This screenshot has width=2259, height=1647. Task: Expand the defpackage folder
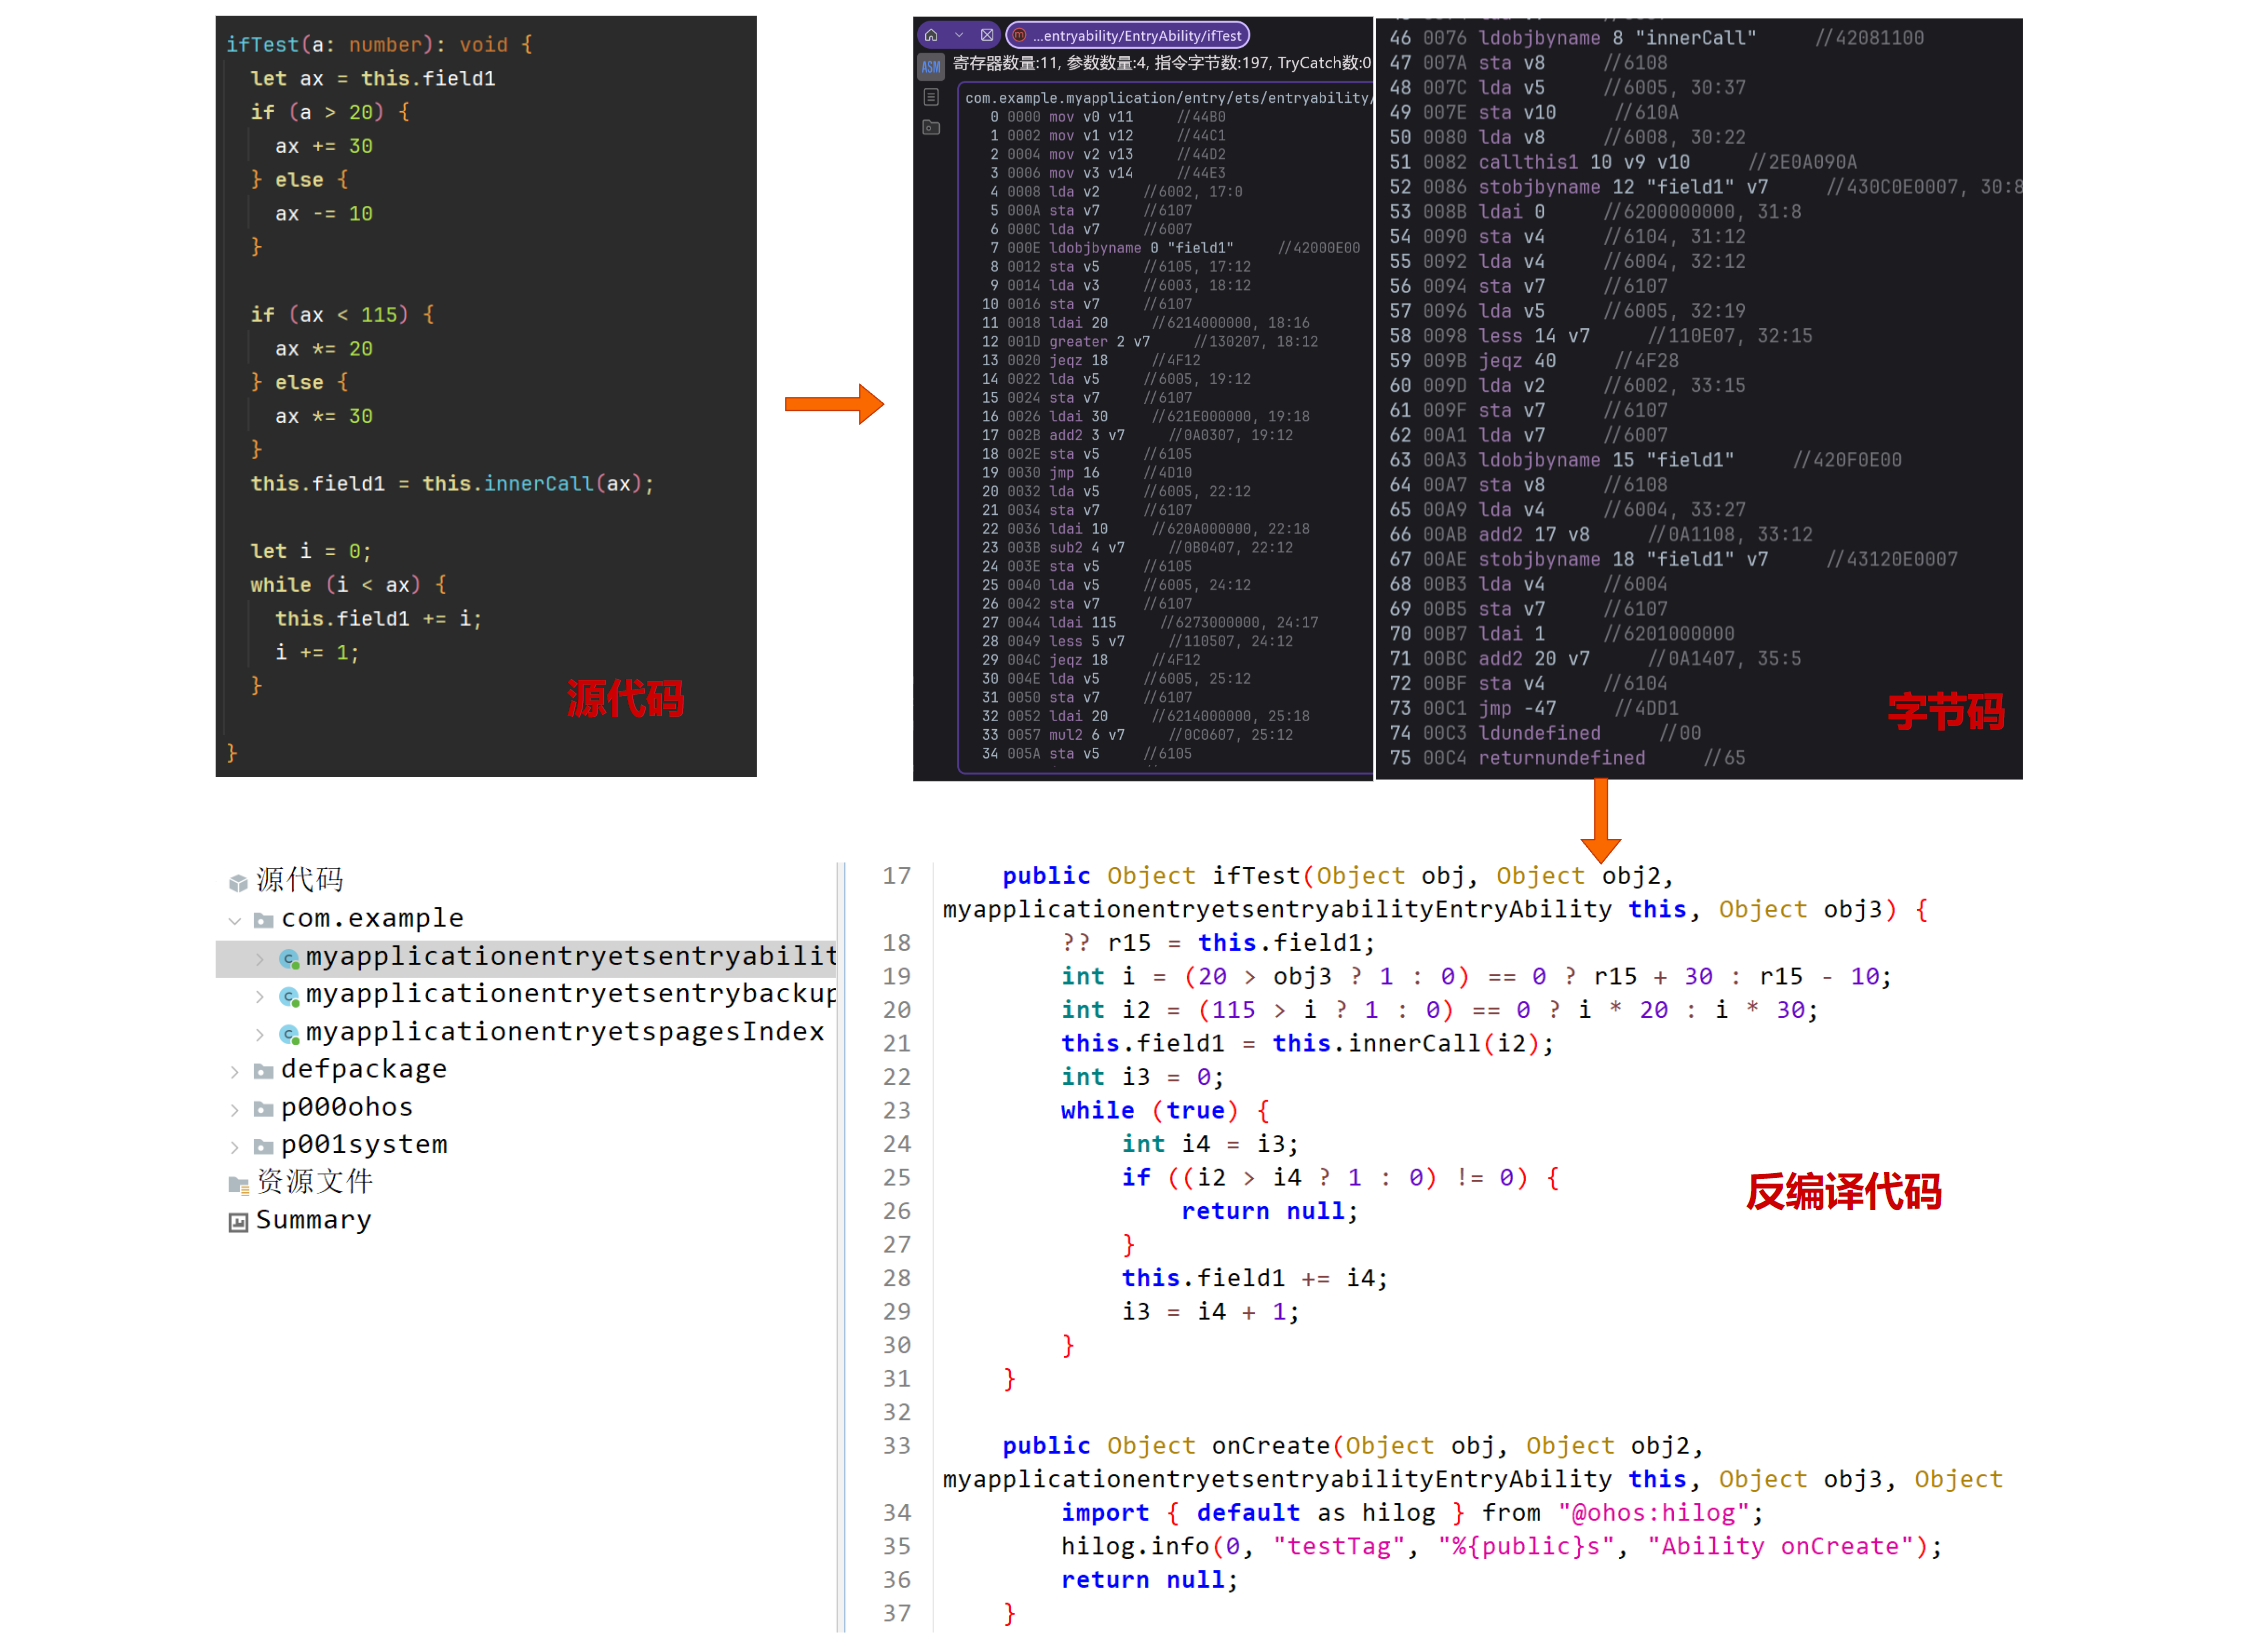point(235,1072)
